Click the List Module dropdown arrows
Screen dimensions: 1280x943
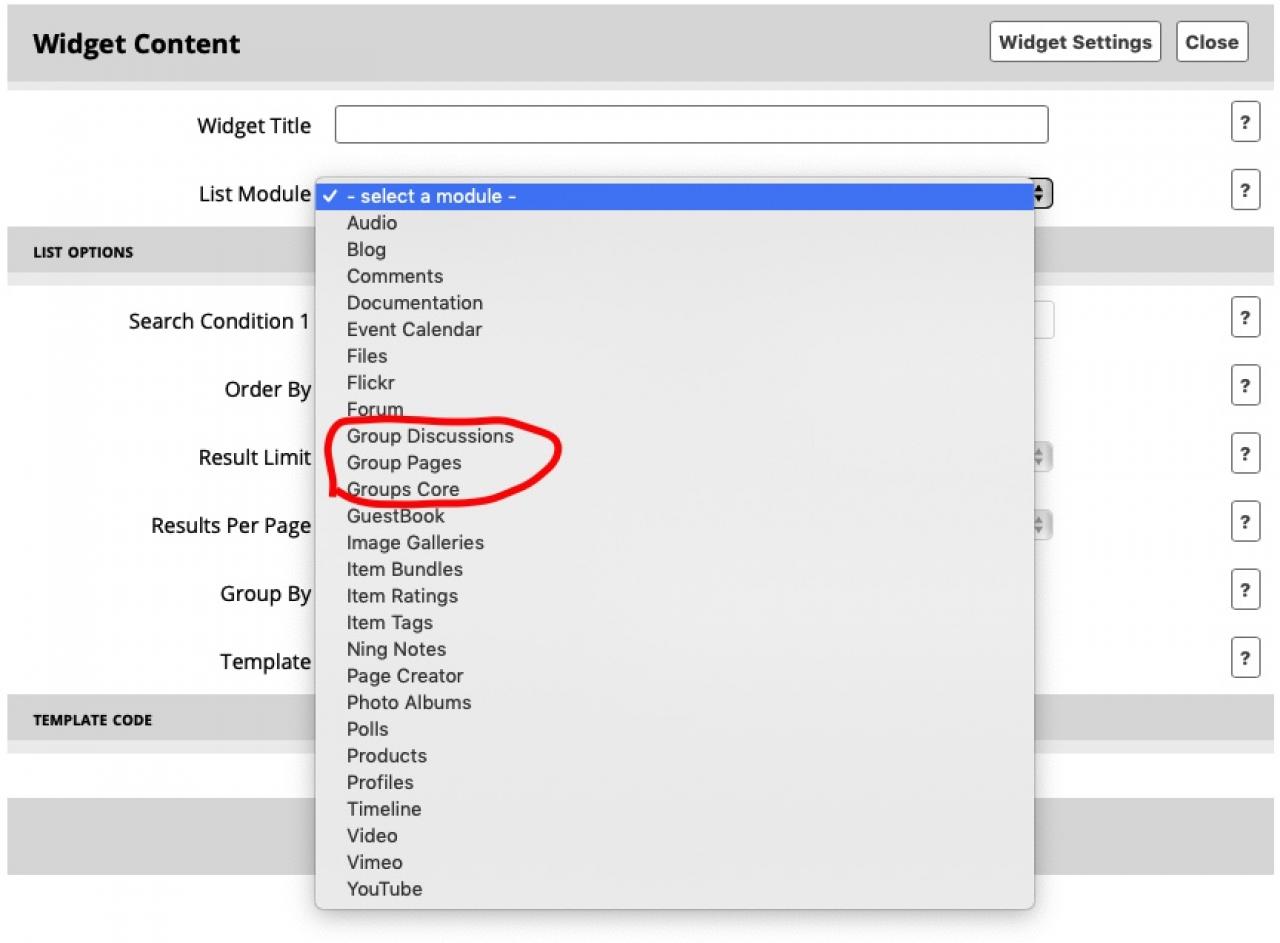pos(1041,194)
